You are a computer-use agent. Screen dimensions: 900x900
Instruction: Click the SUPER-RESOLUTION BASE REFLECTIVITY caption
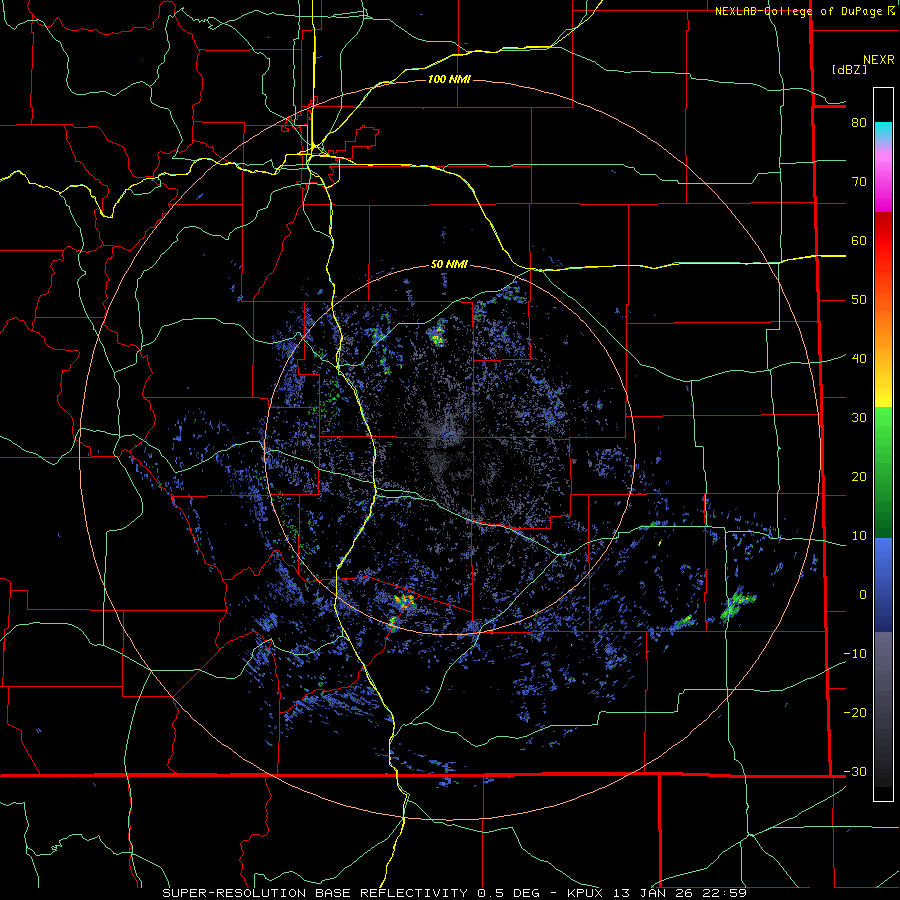315,893
